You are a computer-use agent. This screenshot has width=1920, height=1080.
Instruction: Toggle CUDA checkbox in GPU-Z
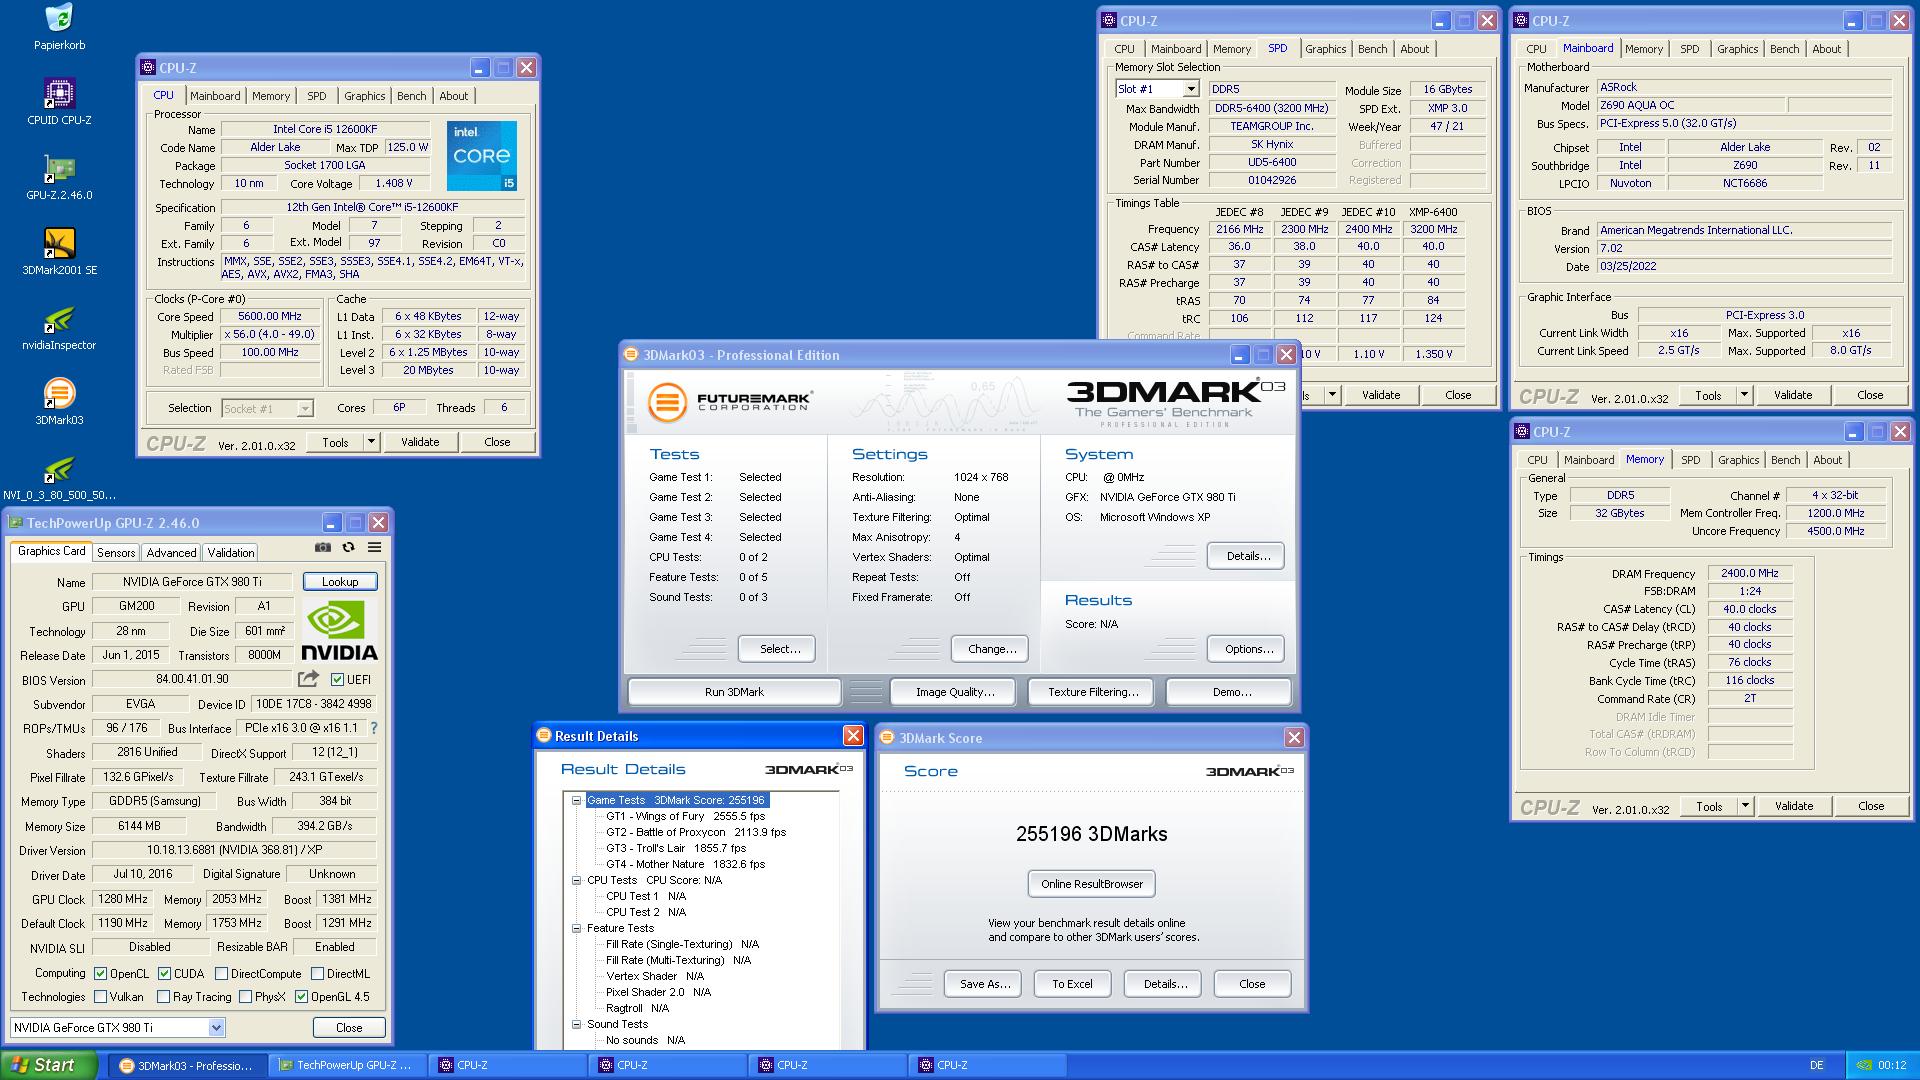[164, 973]
